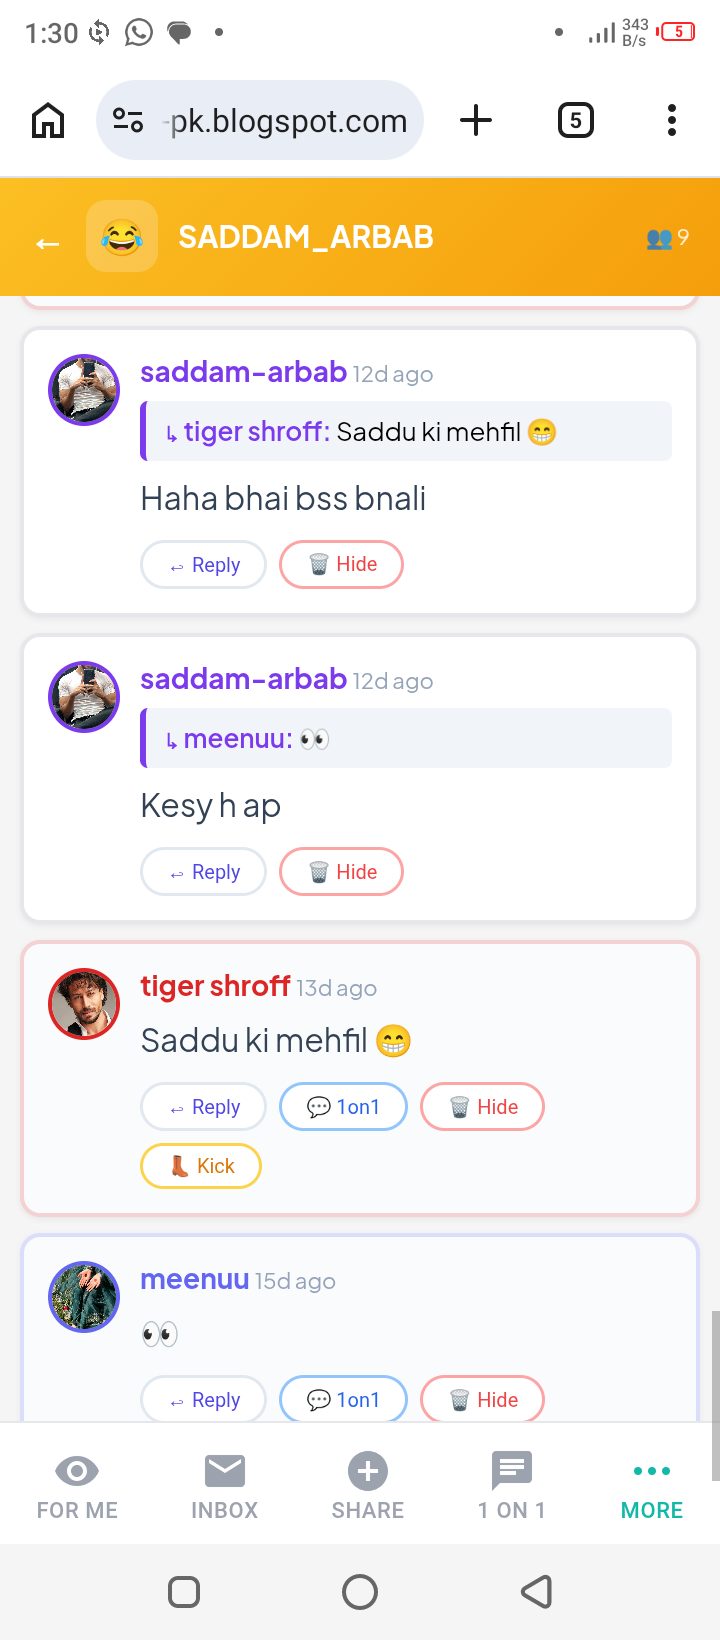Open a new tab with plus icon
720x1640 pixels.
(476, 121)
